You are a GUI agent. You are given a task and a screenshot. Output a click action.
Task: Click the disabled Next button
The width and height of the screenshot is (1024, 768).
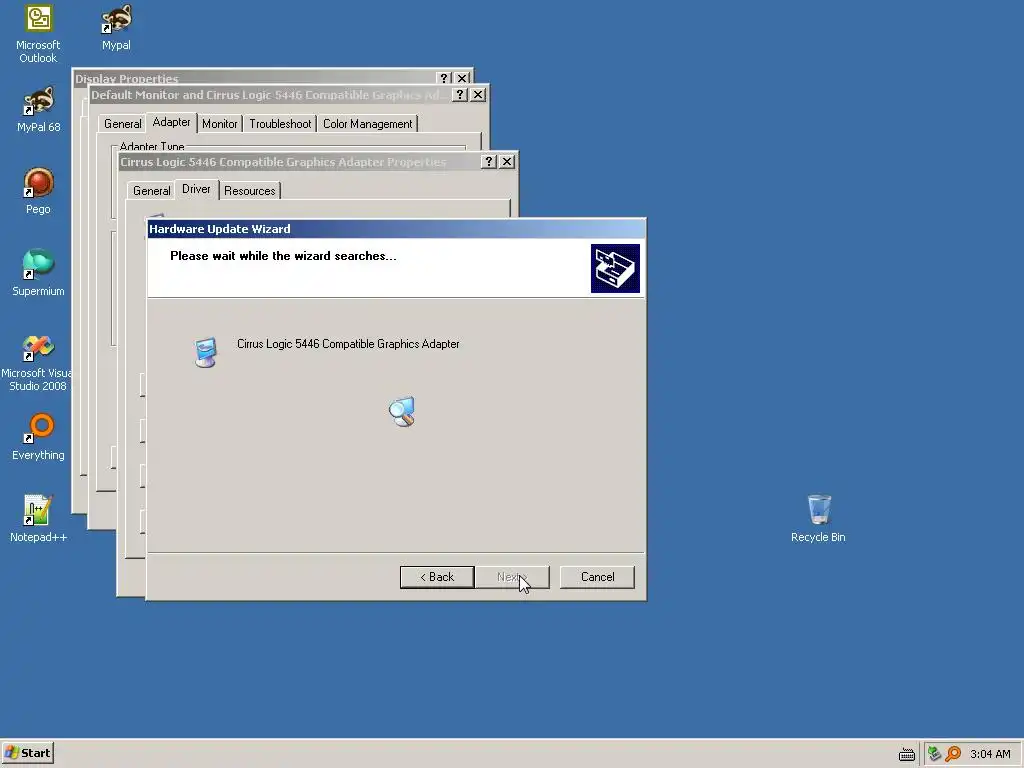click(x=513, y=577)
